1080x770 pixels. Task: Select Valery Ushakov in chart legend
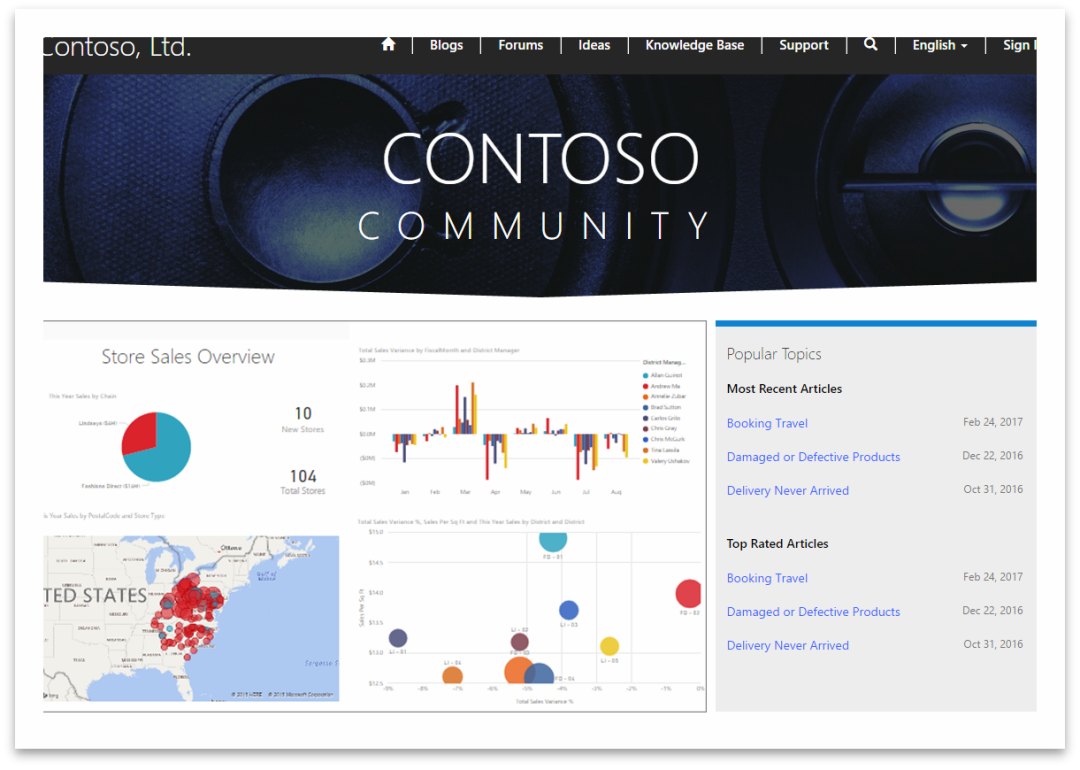(666, 461)
